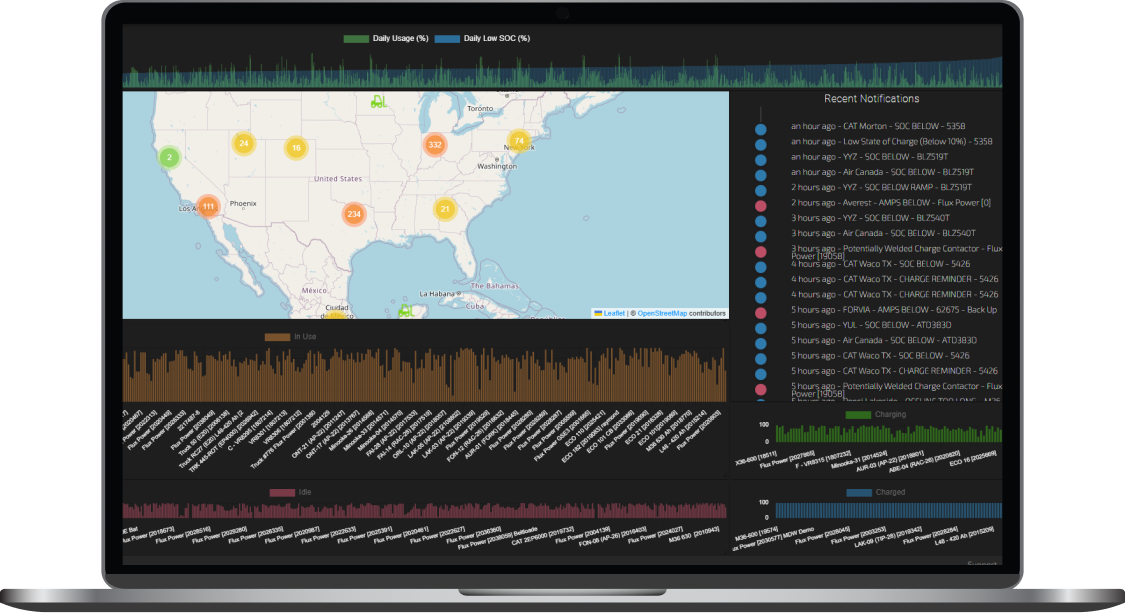Click the forklift icon near Cuba
Viewport: 1125px width, 613px height.
click(406, 310)
